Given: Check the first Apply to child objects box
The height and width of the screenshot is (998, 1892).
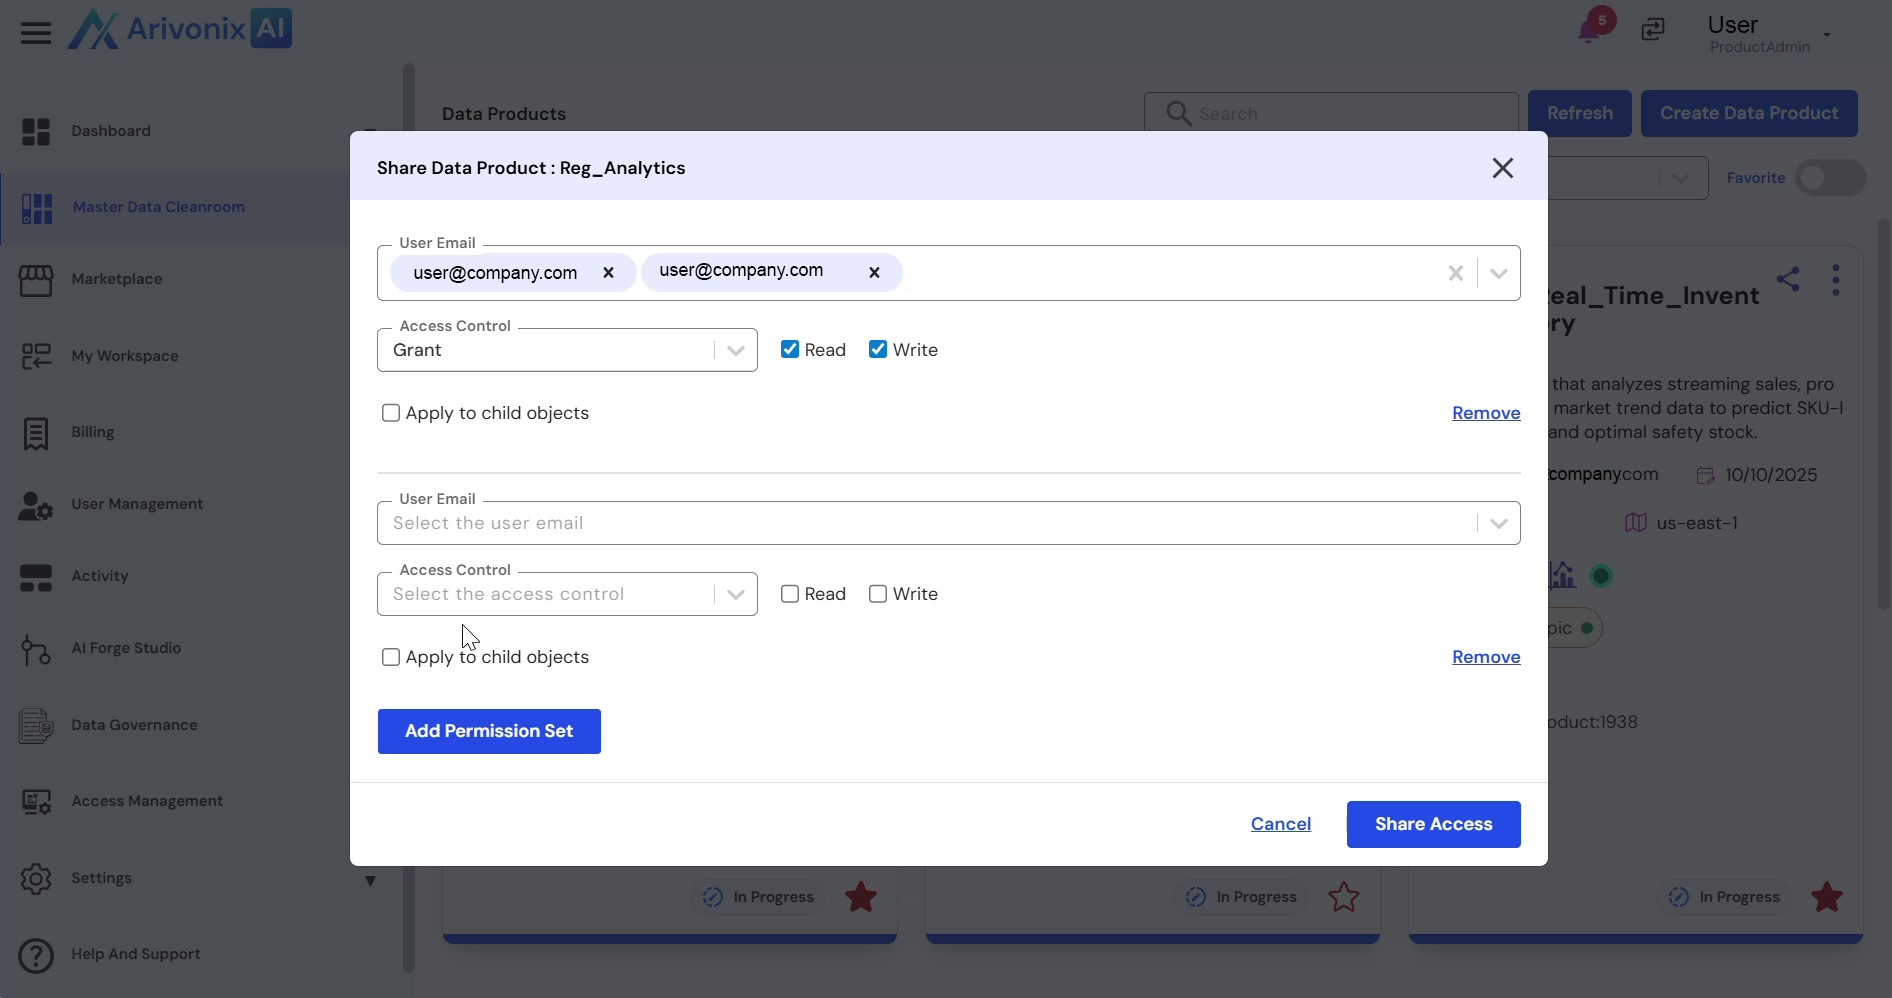Looking at the screenshot, I should coord(391,413).
